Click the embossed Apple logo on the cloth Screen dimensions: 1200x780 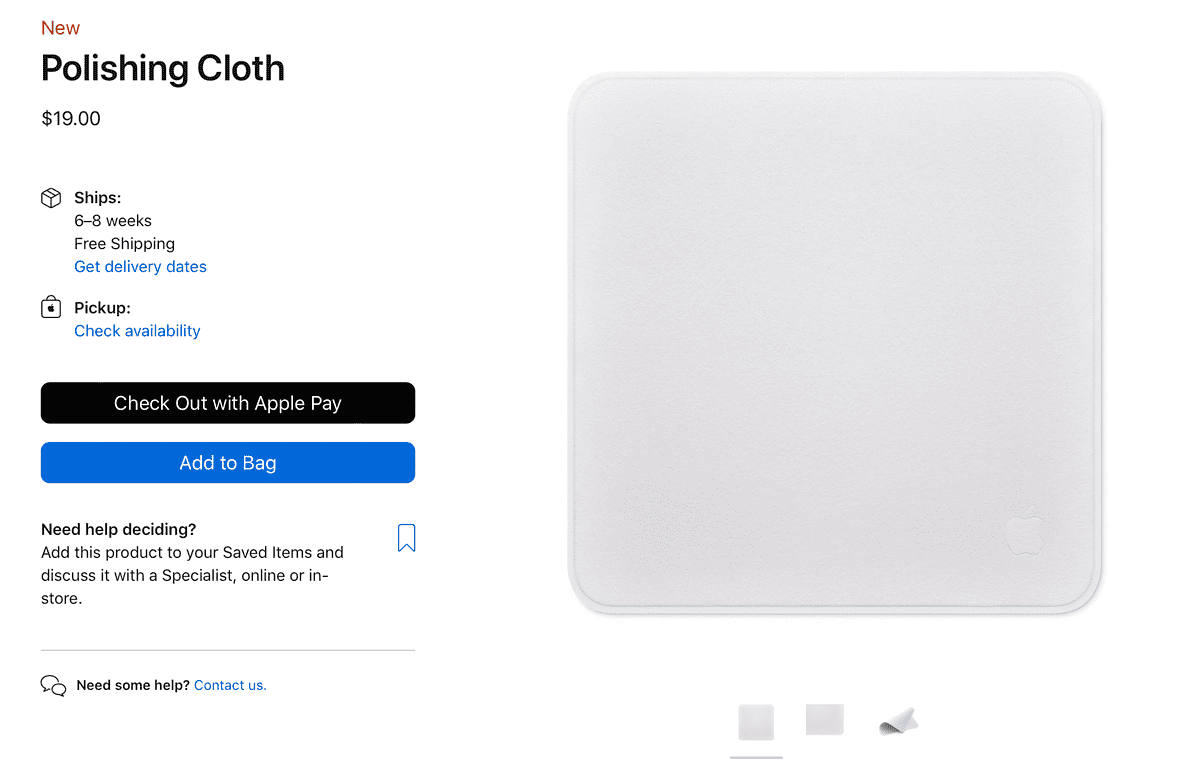1024,530
